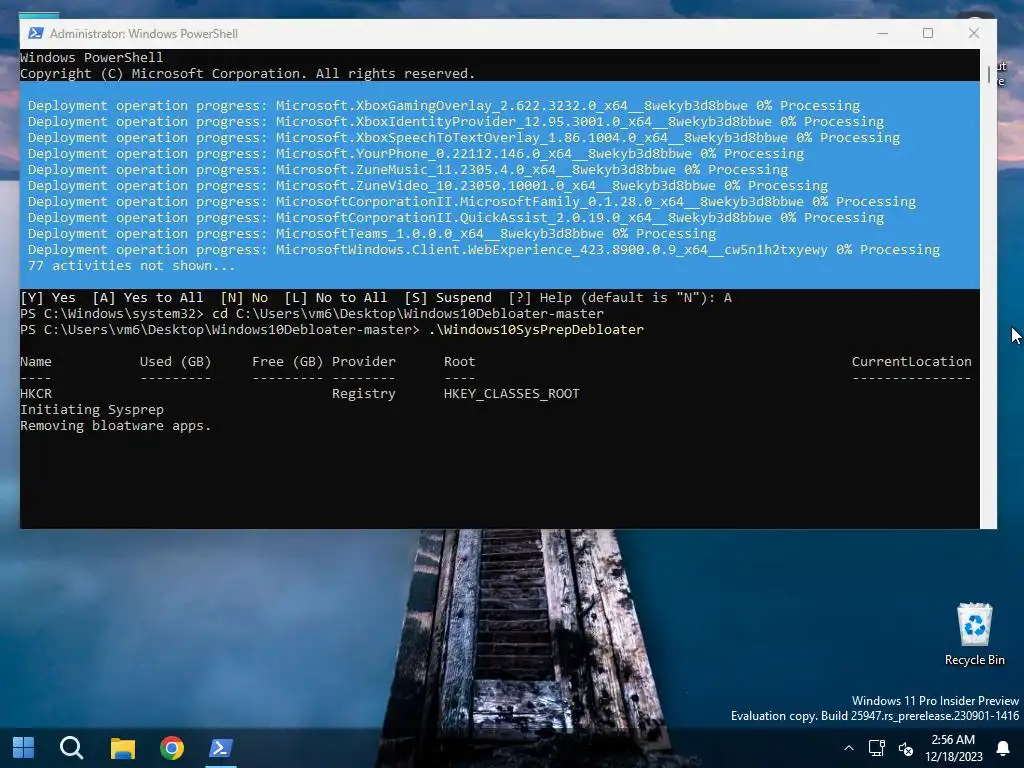Open Google Chrome from the taskbar
Screen dimensions: 1024x768
click(x=172, y=748)
